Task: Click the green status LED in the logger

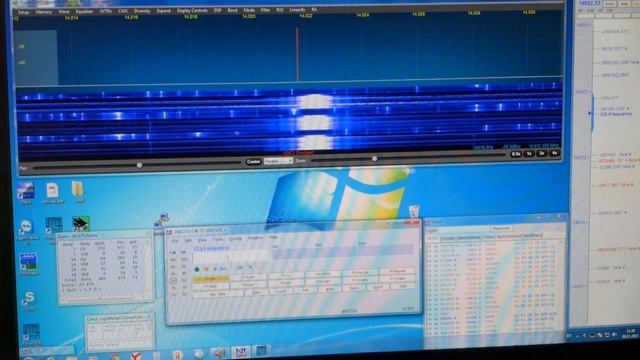Action: (197, 270)
